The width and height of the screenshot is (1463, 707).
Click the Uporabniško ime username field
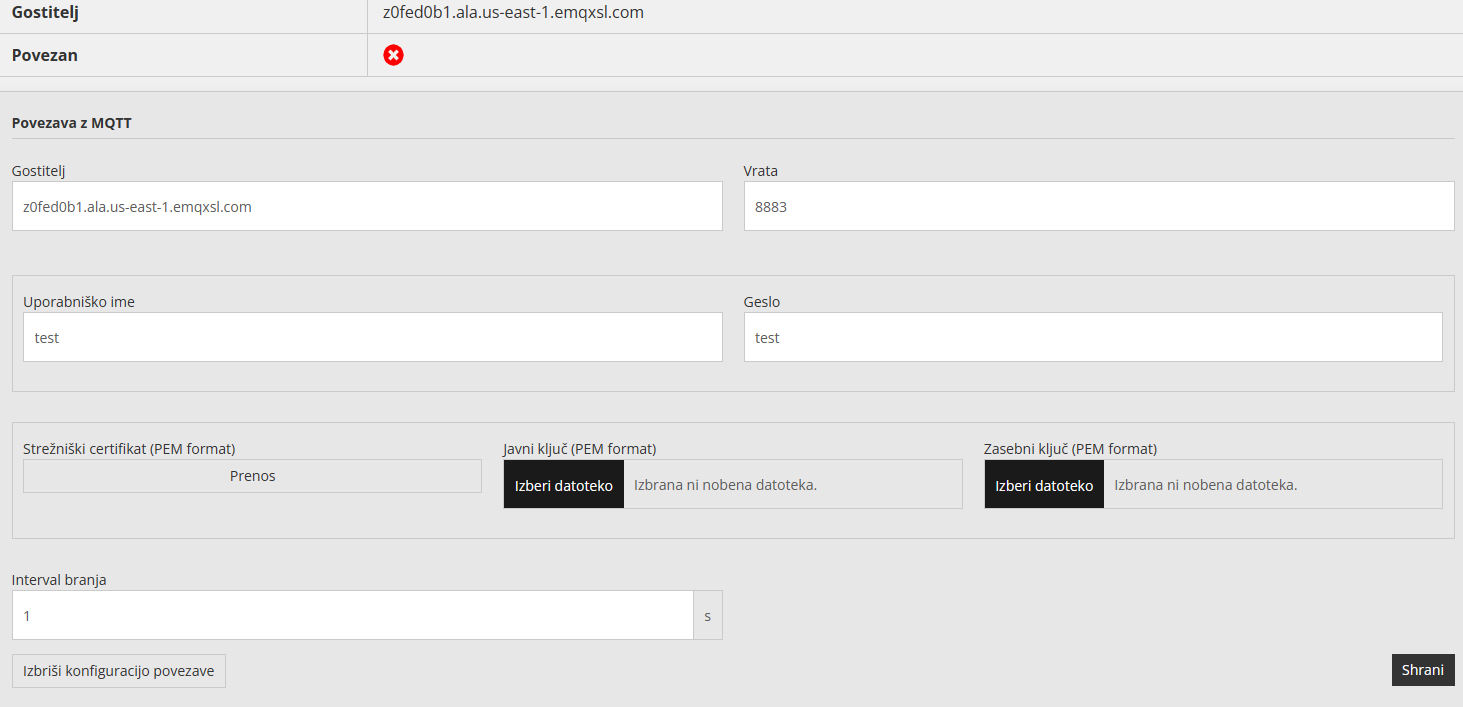coord(372,337)
